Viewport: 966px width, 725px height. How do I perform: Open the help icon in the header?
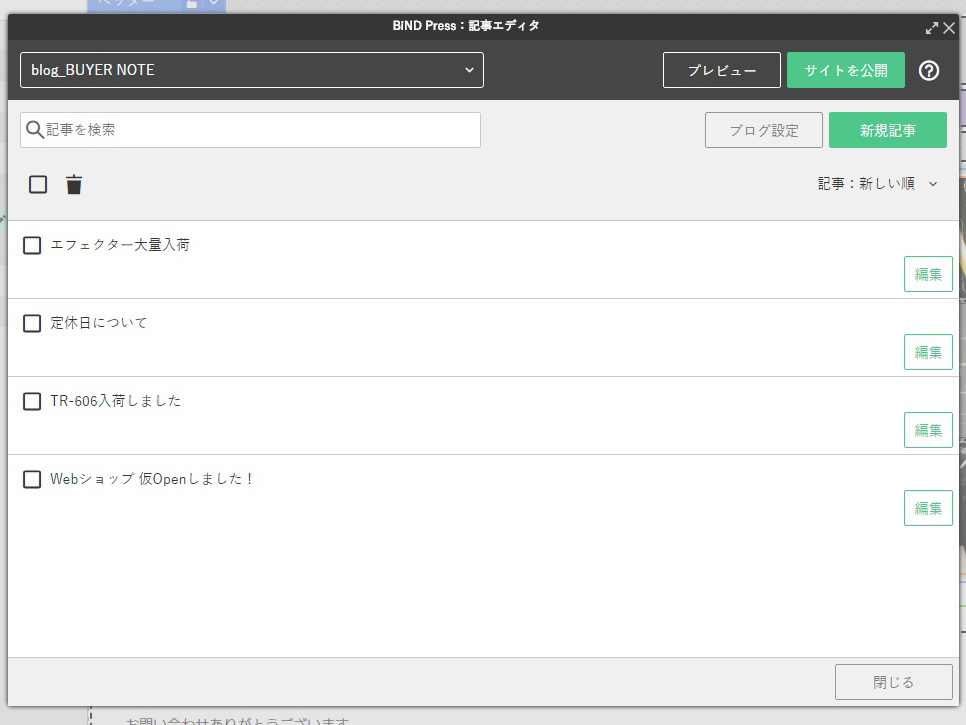929,70
